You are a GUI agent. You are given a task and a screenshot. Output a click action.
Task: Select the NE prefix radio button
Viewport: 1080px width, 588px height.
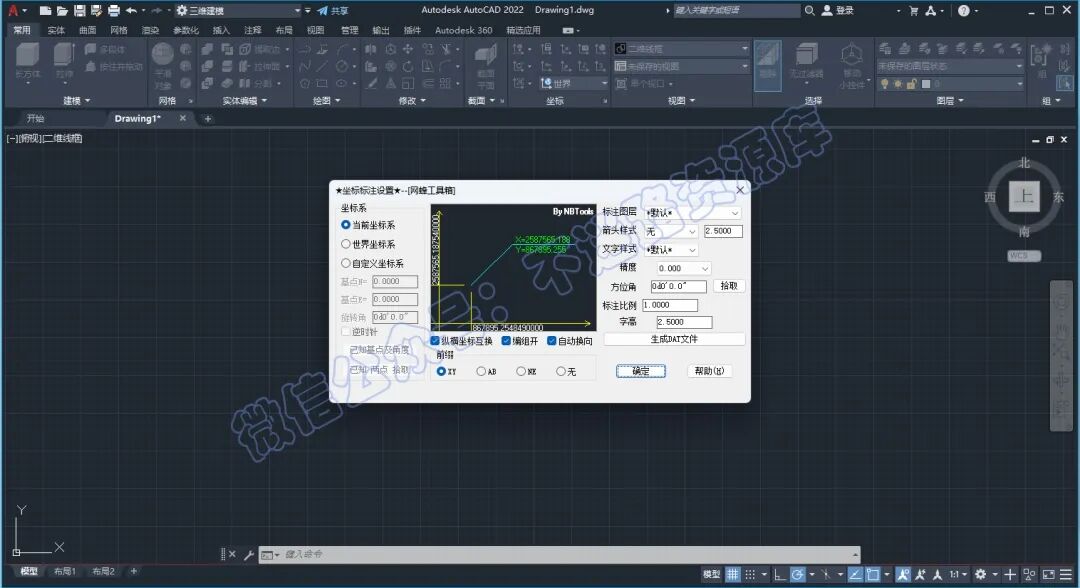pyautogui.click(x=521, y=371)
